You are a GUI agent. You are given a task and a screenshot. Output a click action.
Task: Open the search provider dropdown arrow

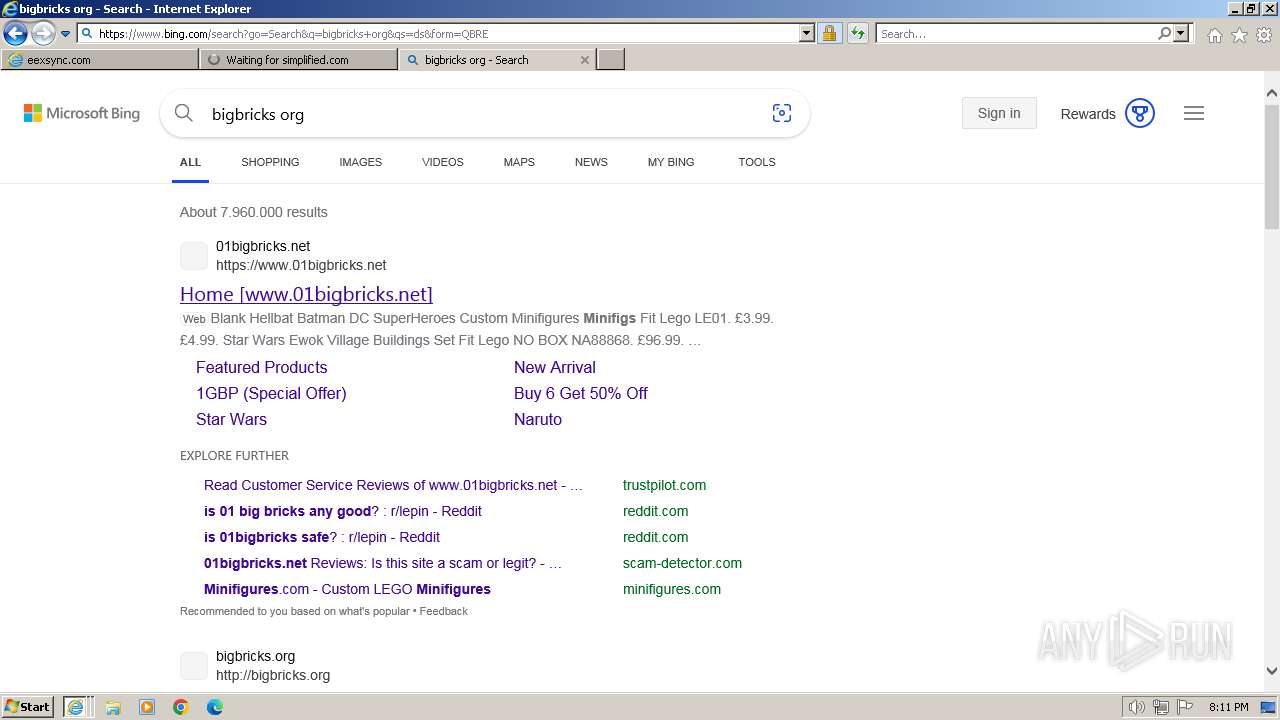pyautogui.click(x=1181, y=33)
